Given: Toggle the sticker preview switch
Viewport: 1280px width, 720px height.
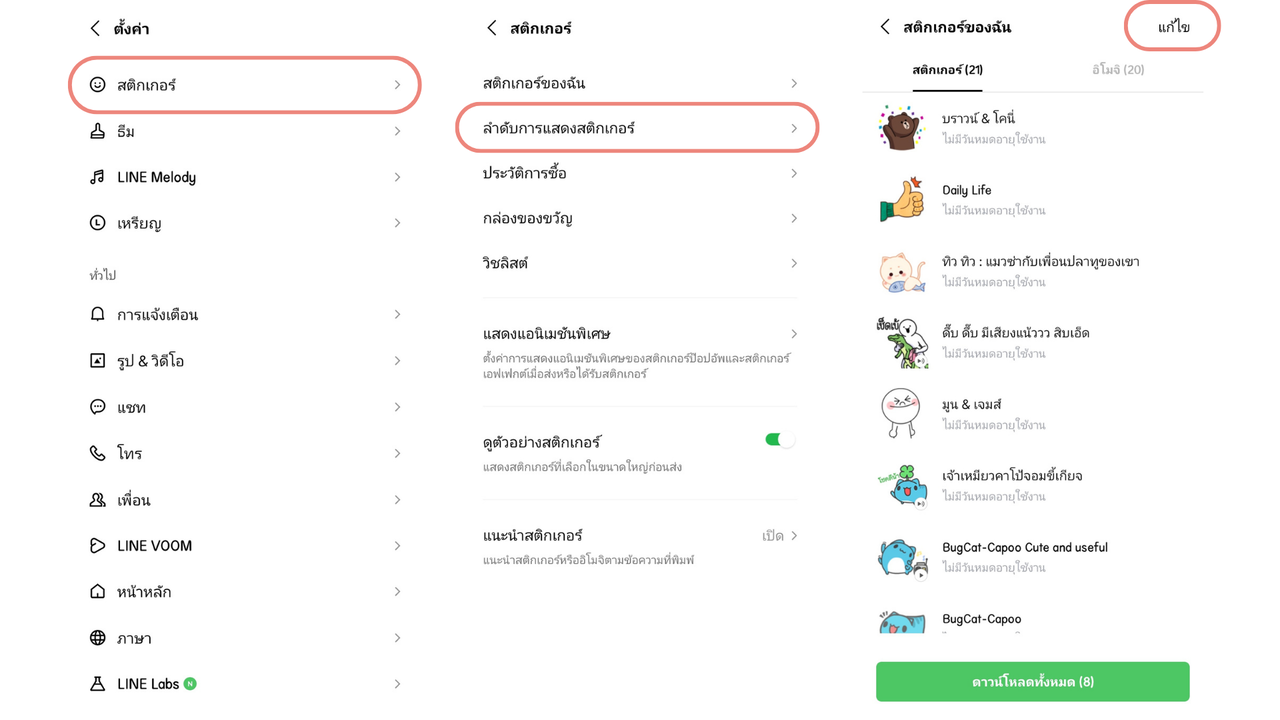Looking at the screenshot, I should point(779,440).
